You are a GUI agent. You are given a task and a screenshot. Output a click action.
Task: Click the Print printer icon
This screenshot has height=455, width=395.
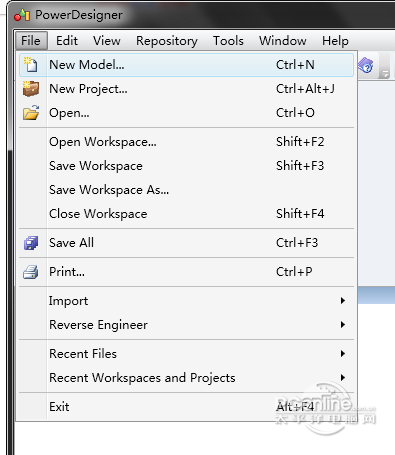[x=31, y=272]
